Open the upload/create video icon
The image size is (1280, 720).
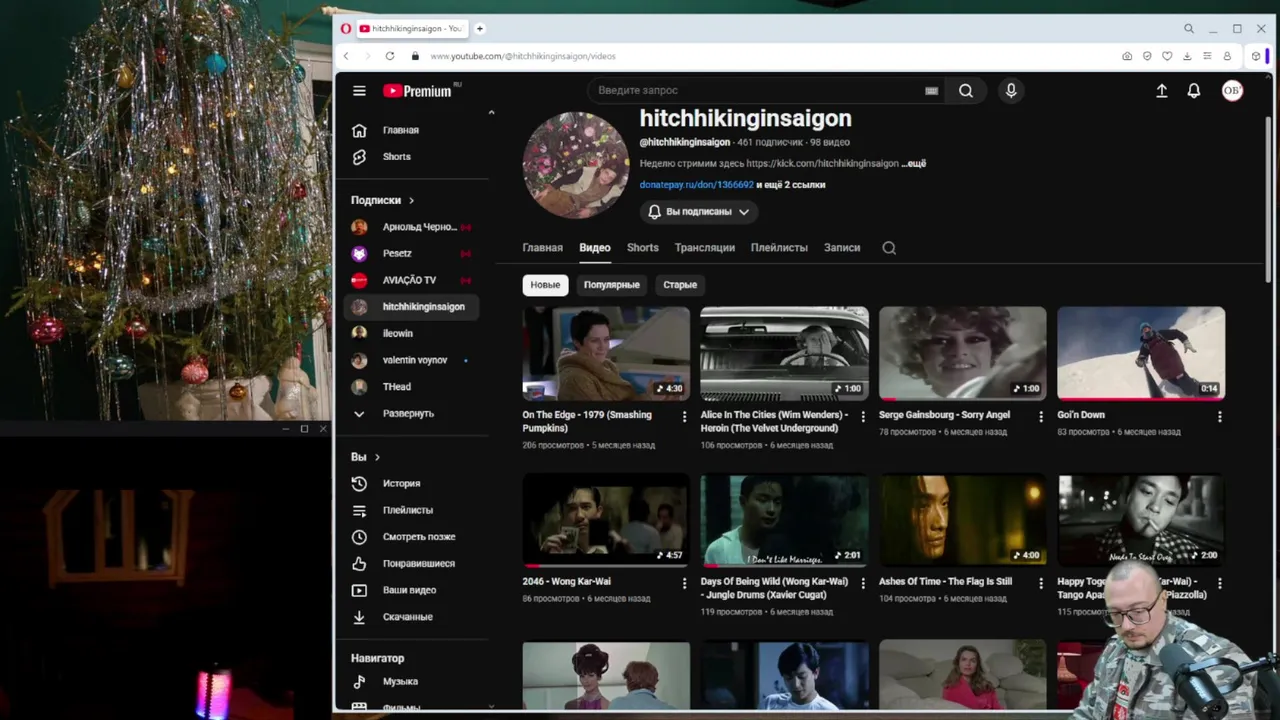click(1162, 91)
